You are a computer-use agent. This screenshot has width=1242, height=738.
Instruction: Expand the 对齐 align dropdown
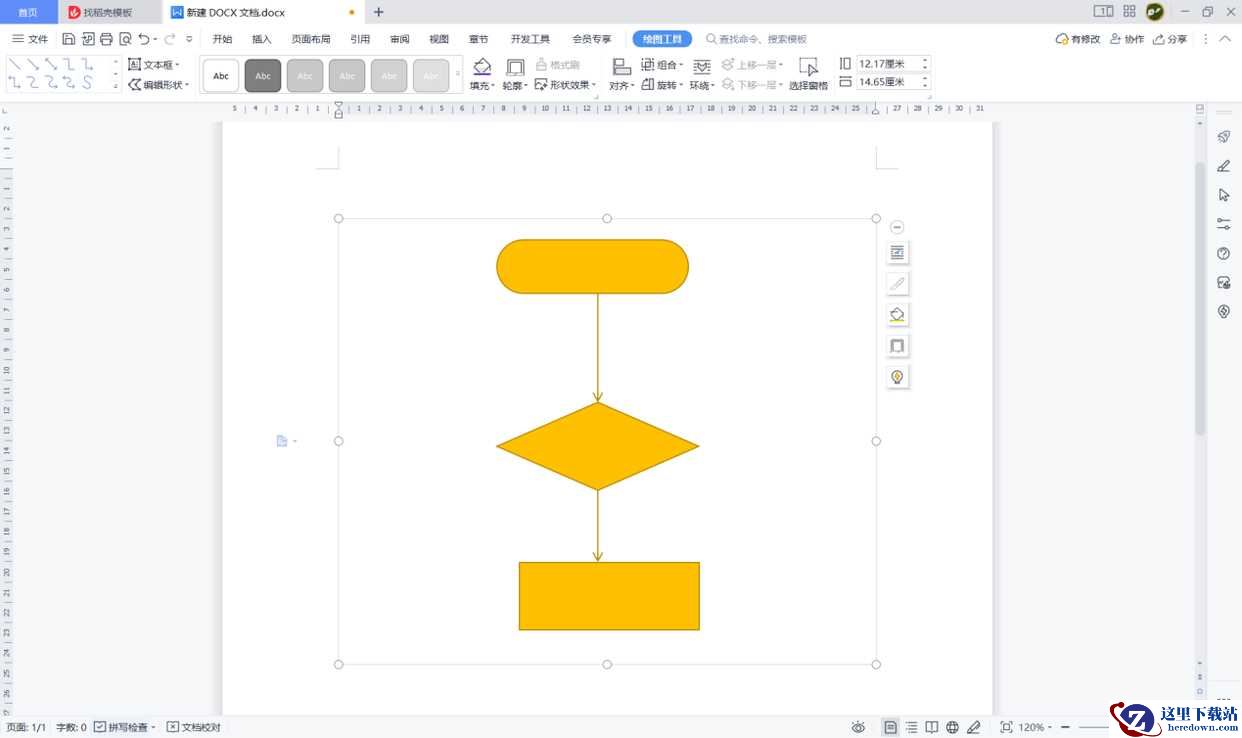tap(622, 86)
